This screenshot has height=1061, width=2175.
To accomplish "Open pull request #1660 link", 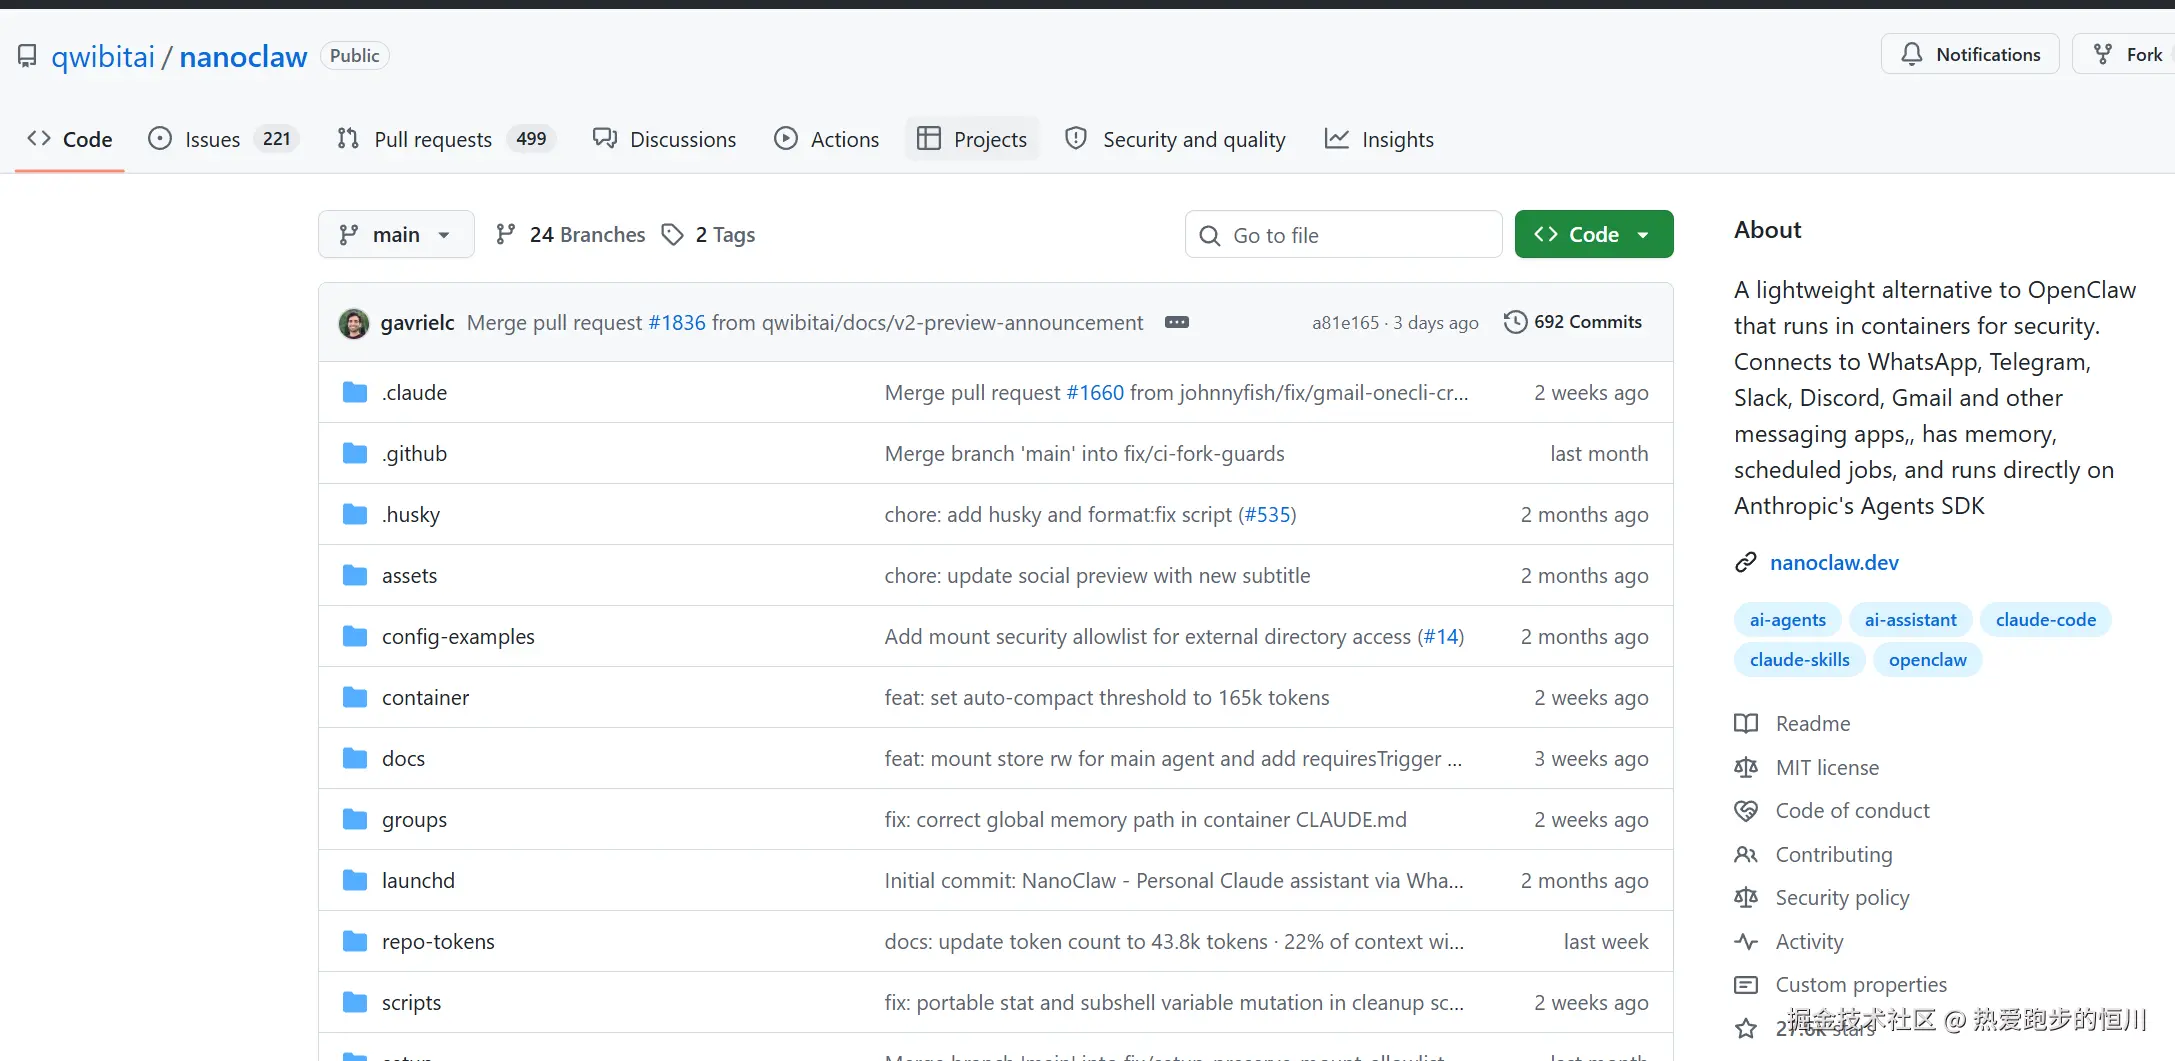I will click(x=1095, y=392).
